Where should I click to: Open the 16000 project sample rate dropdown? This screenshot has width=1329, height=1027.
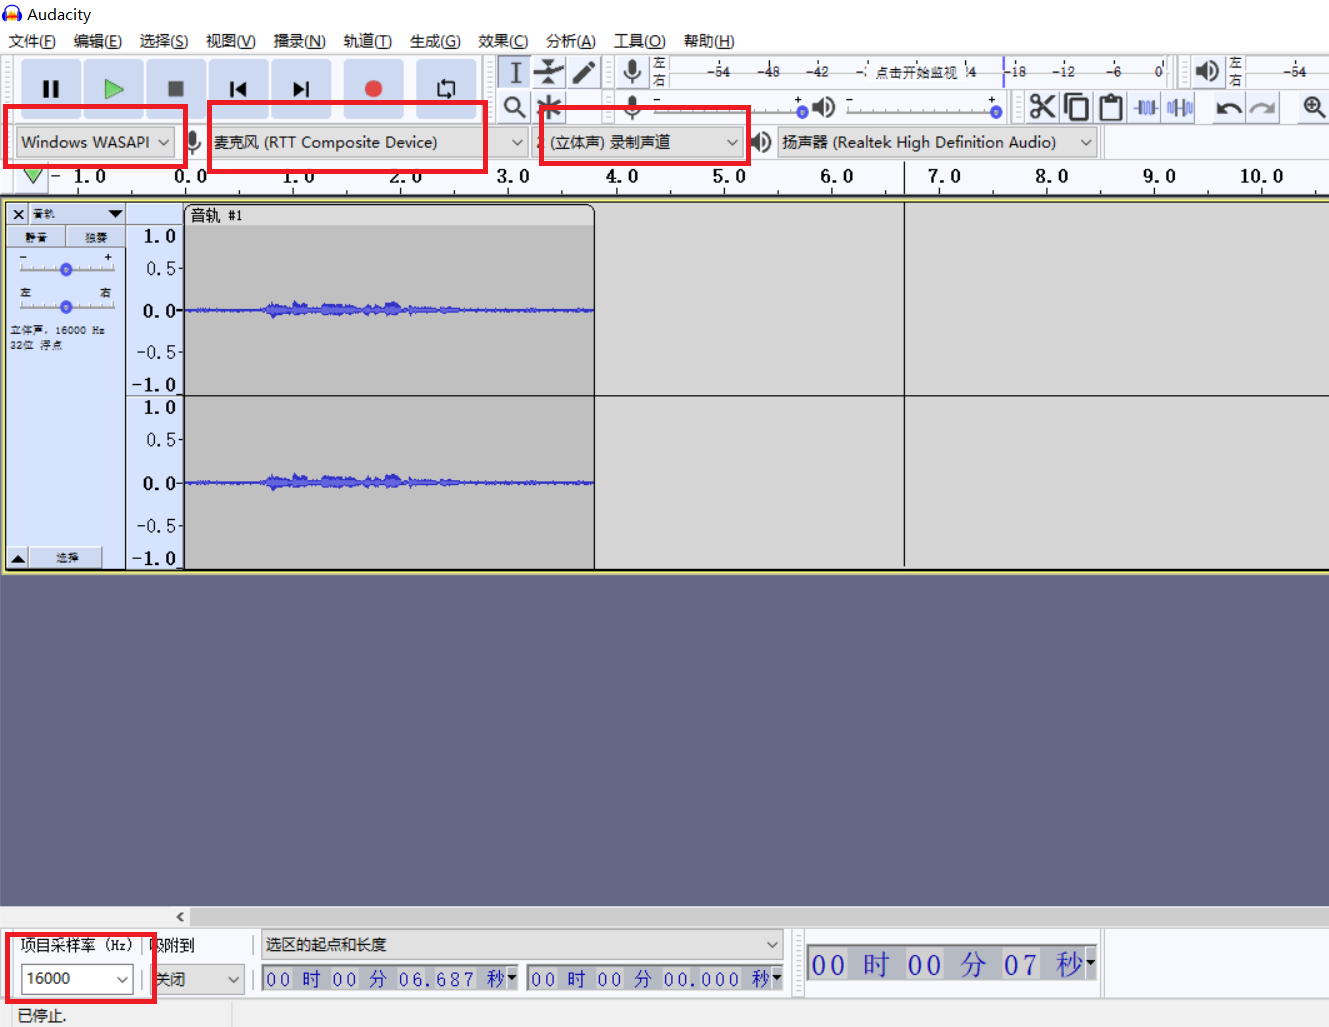(x=76, y=979)
